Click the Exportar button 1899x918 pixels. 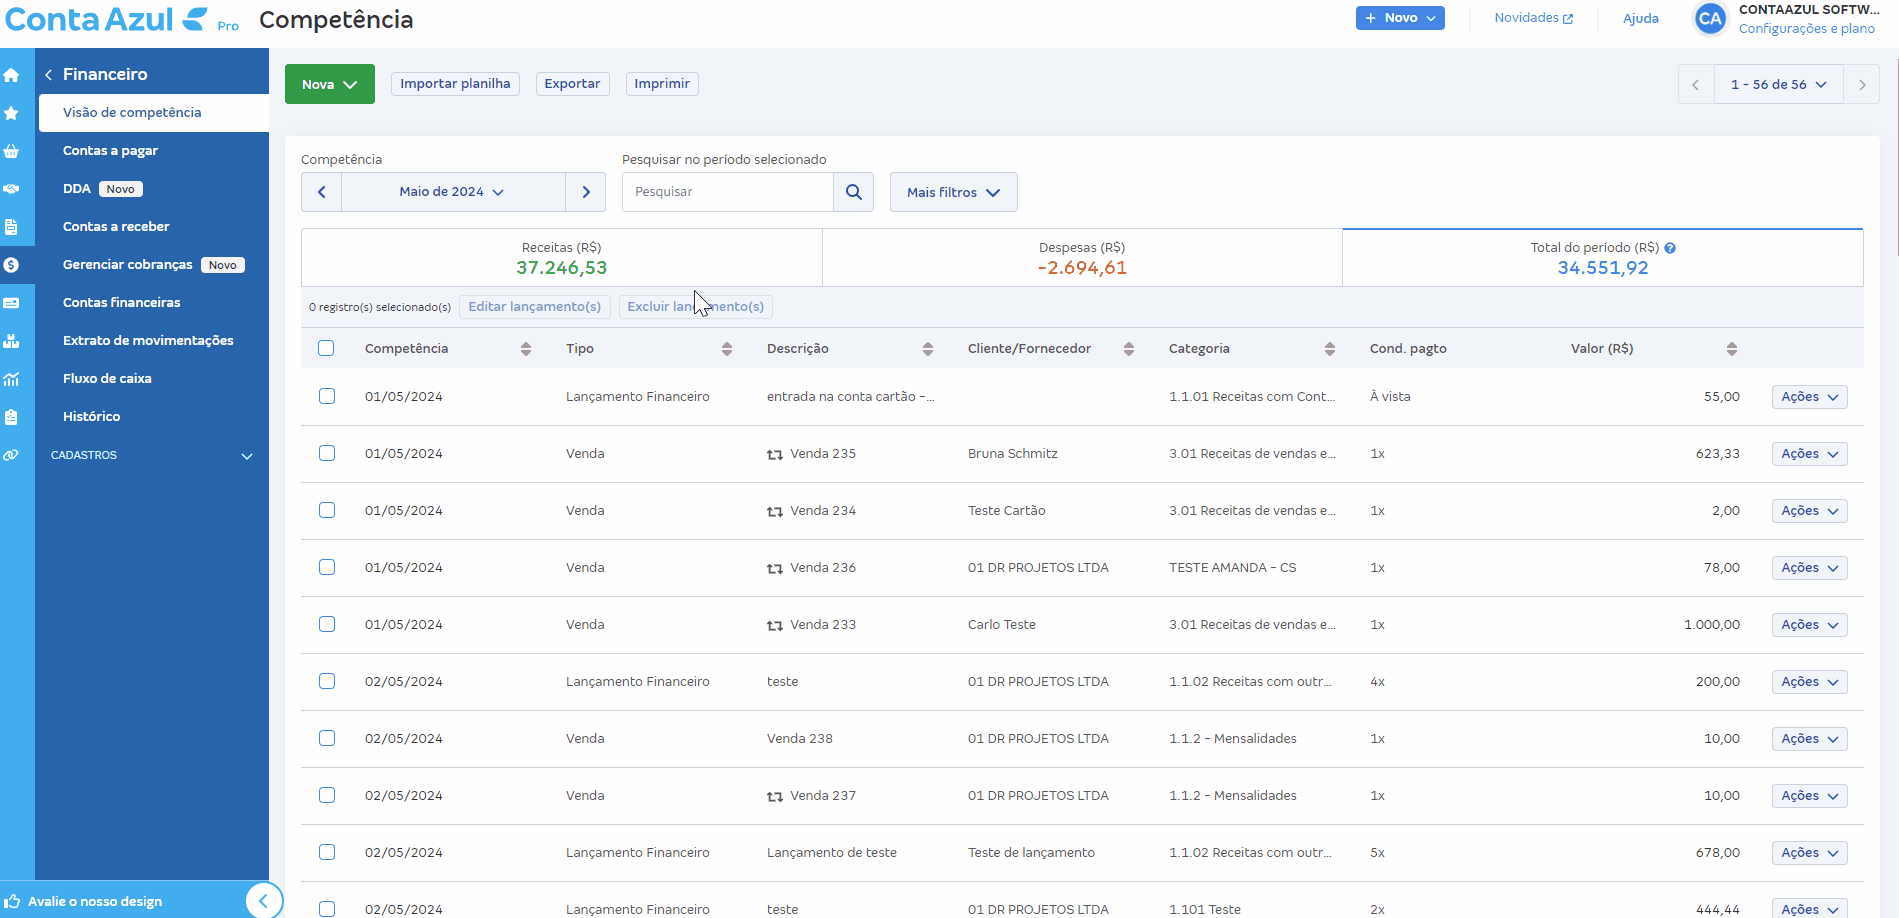pos(572,84)
